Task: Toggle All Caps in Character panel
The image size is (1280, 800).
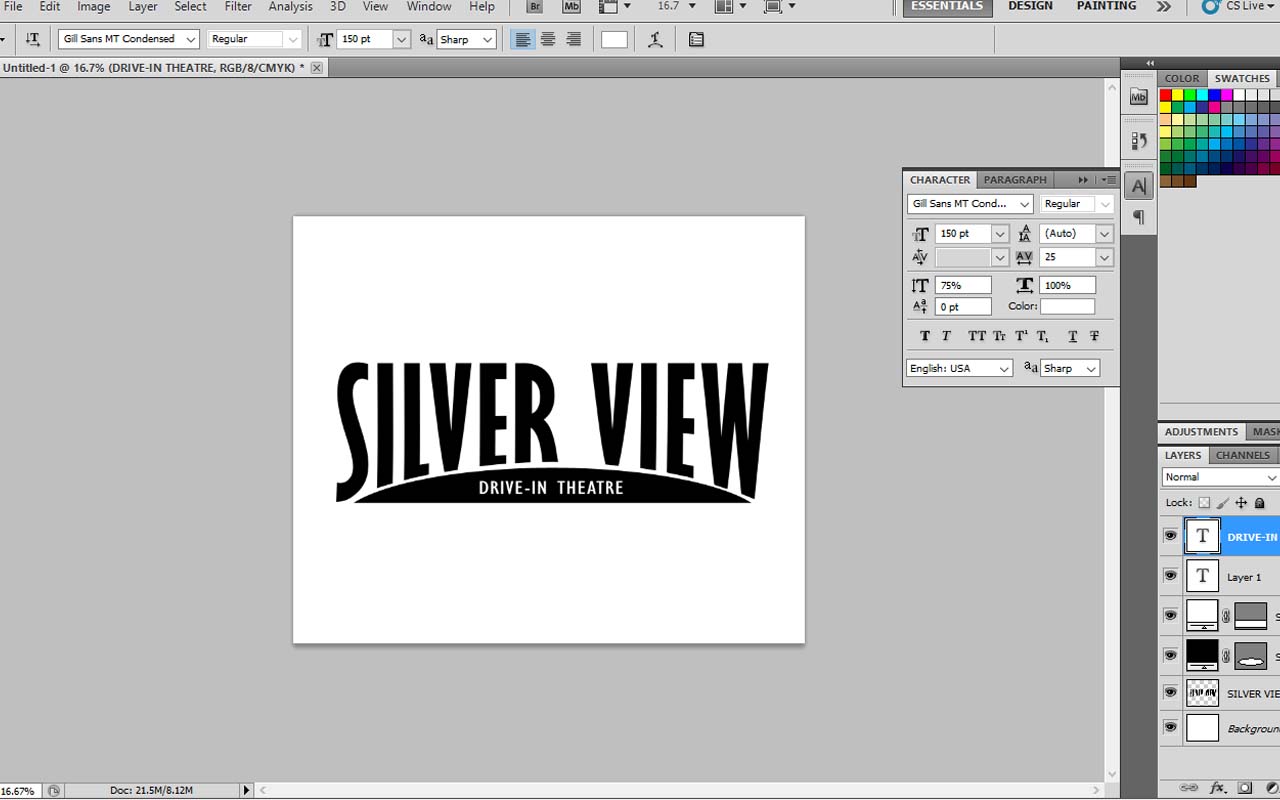Action: point(977,336)
